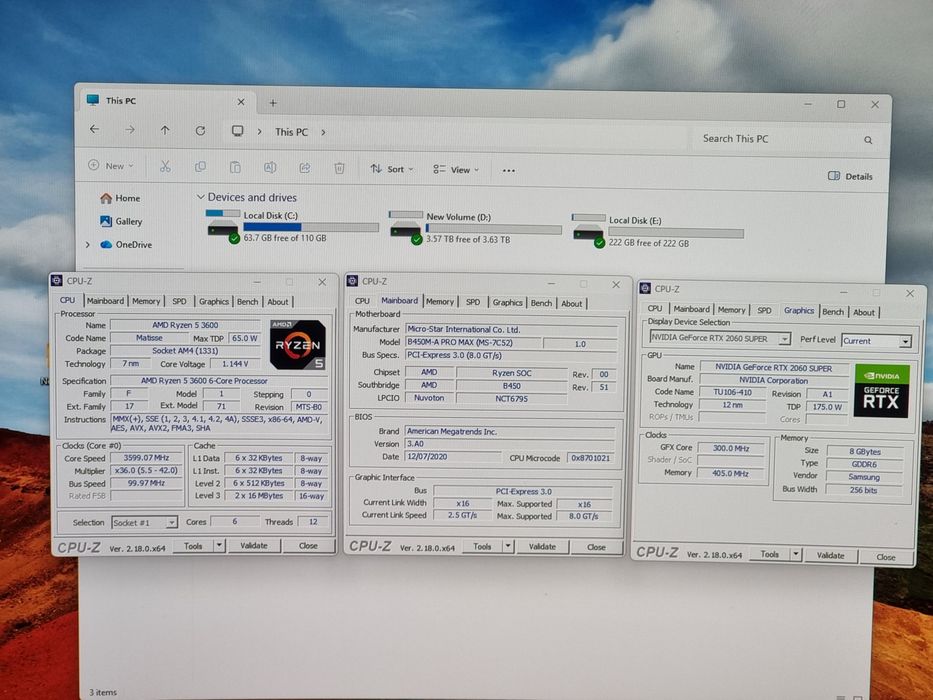933x700 pixels.
Task: Click the Ryzen 5 logo image
Action: [298, 345]
